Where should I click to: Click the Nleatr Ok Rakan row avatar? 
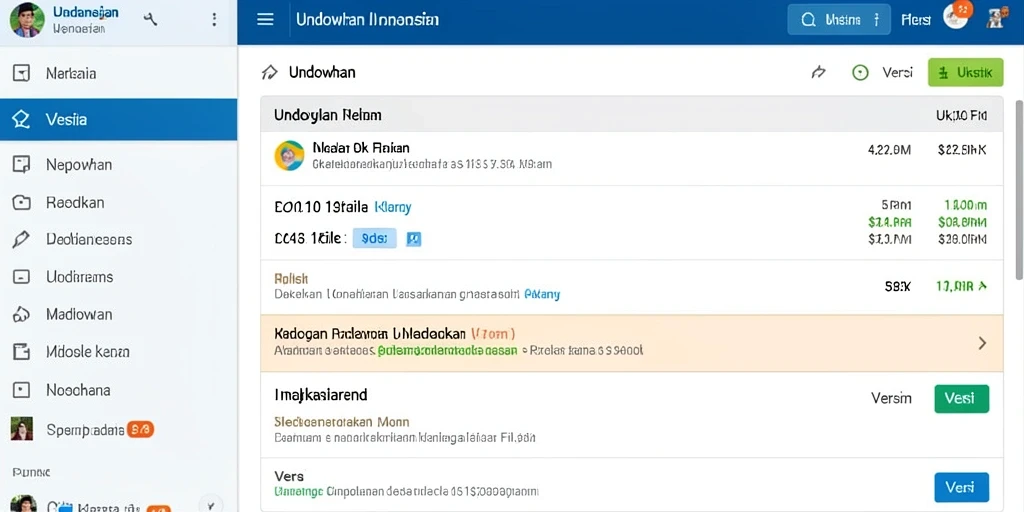(x=289, y=155)
